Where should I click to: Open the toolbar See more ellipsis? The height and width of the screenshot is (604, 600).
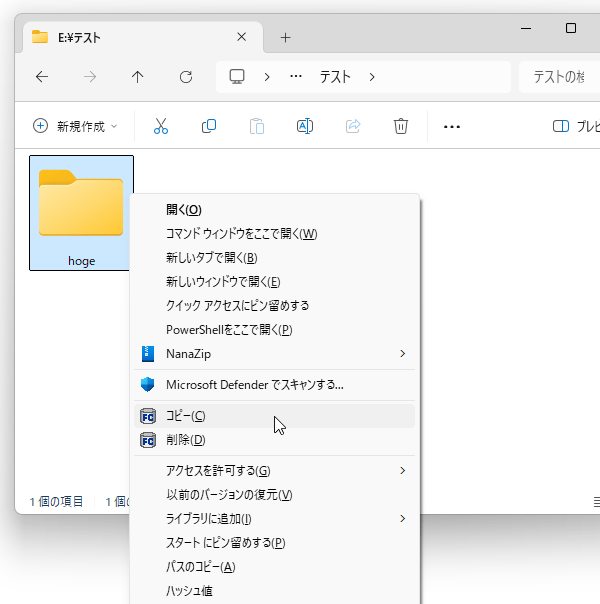coord(452,126)
